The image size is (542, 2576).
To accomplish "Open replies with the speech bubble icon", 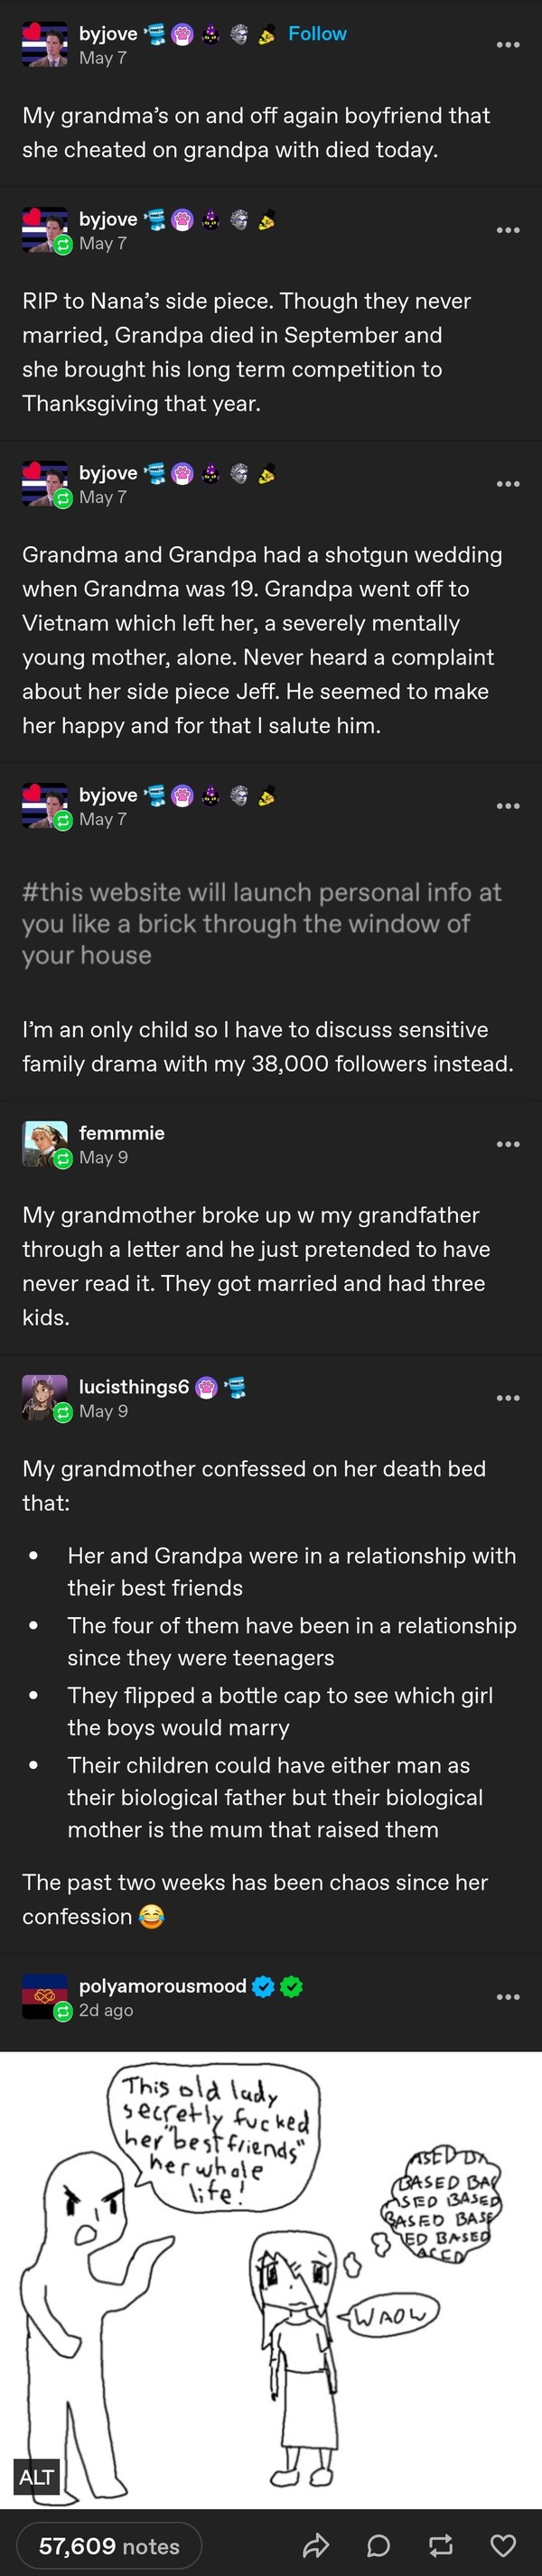I will coord(378,2545).
